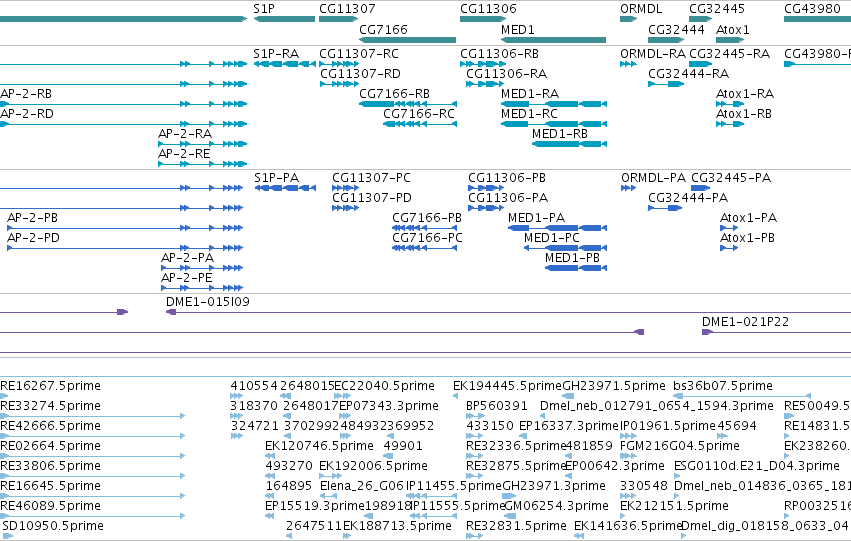Select protein Atox1-PA

click(748, 218)
